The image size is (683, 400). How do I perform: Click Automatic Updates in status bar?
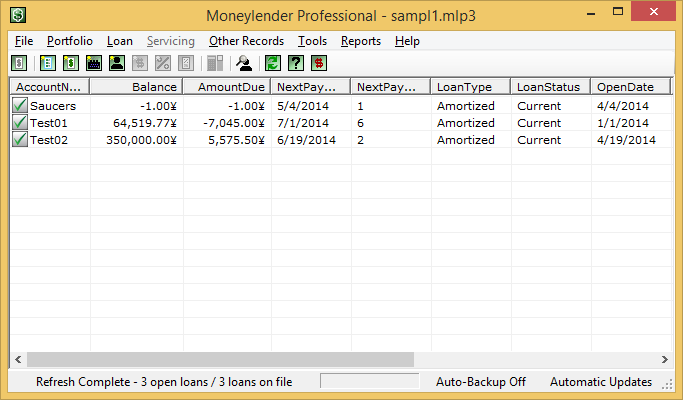pyautogui.click(x=601, y=382)
